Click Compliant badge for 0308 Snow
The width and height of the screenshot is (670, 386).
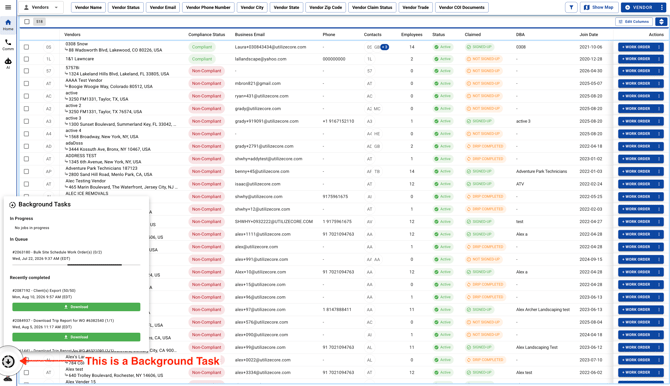pyautogui.click(x=202, y=47)
